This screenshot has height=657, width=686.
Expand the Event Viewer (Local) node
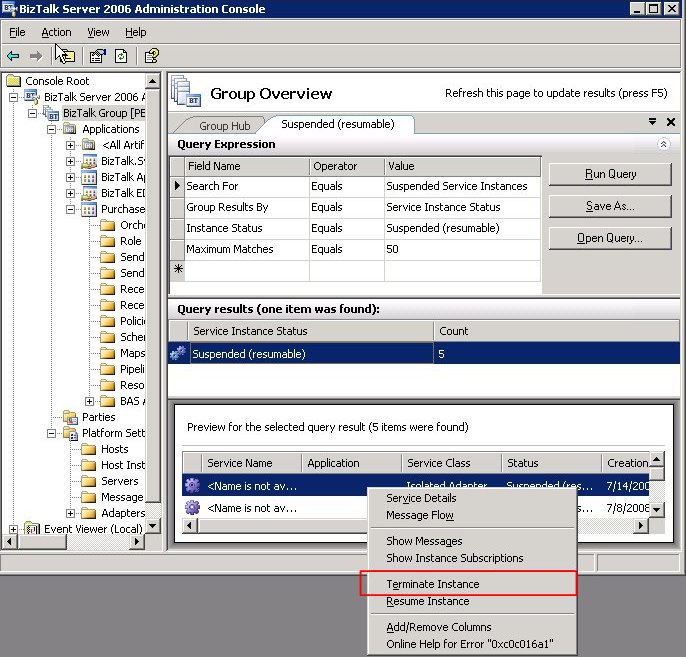point(13,529)
